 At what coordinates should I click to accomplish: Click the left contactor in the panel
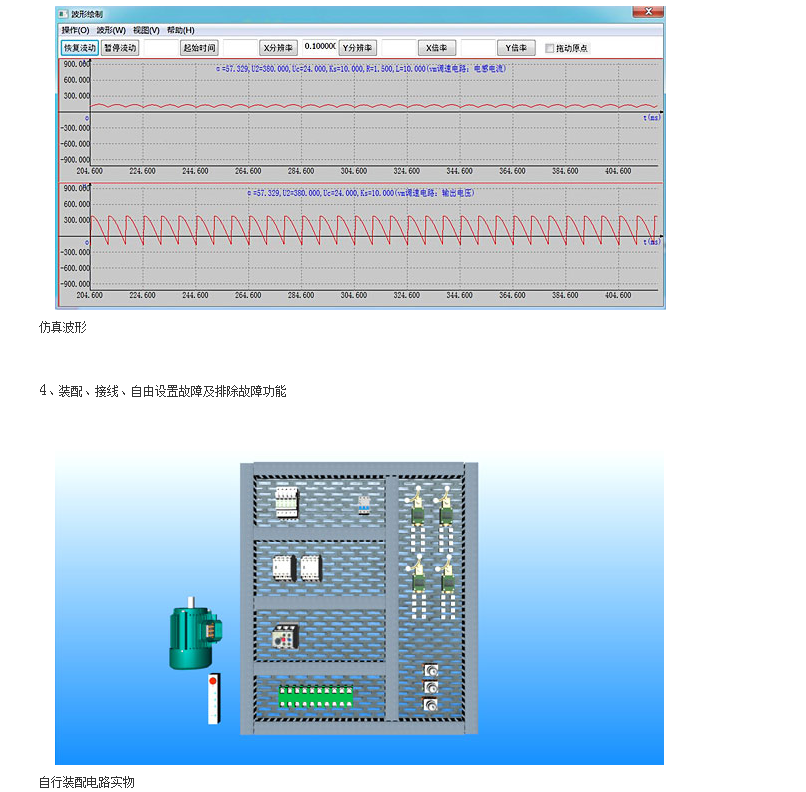click(x=284, y=567)
